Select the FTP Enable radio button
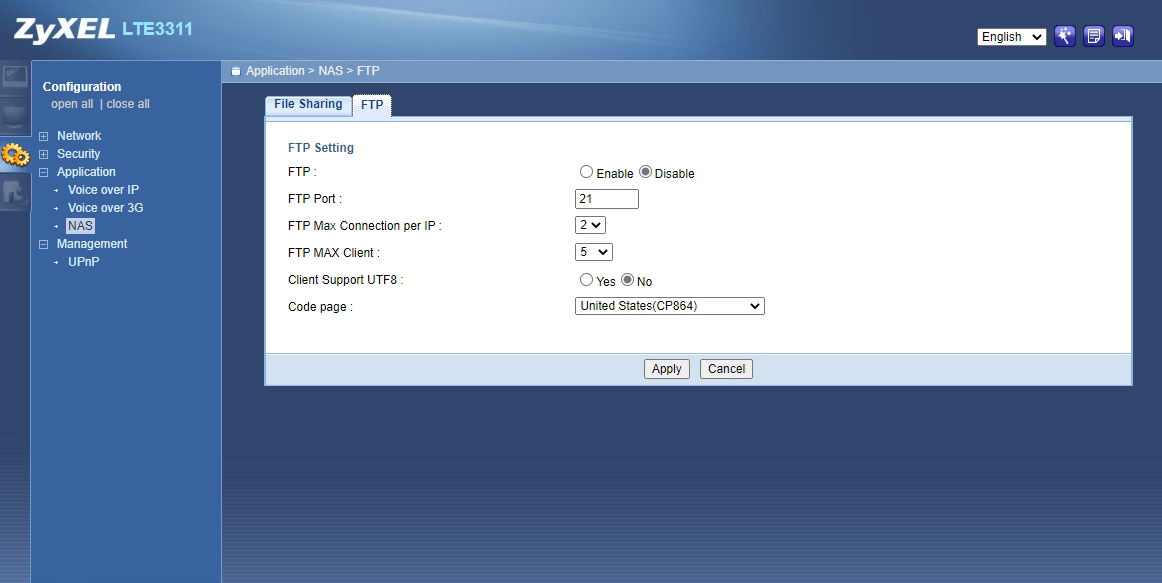This screenshot has height=583, width=1162. pyautogui.click(x=586, y=172)
